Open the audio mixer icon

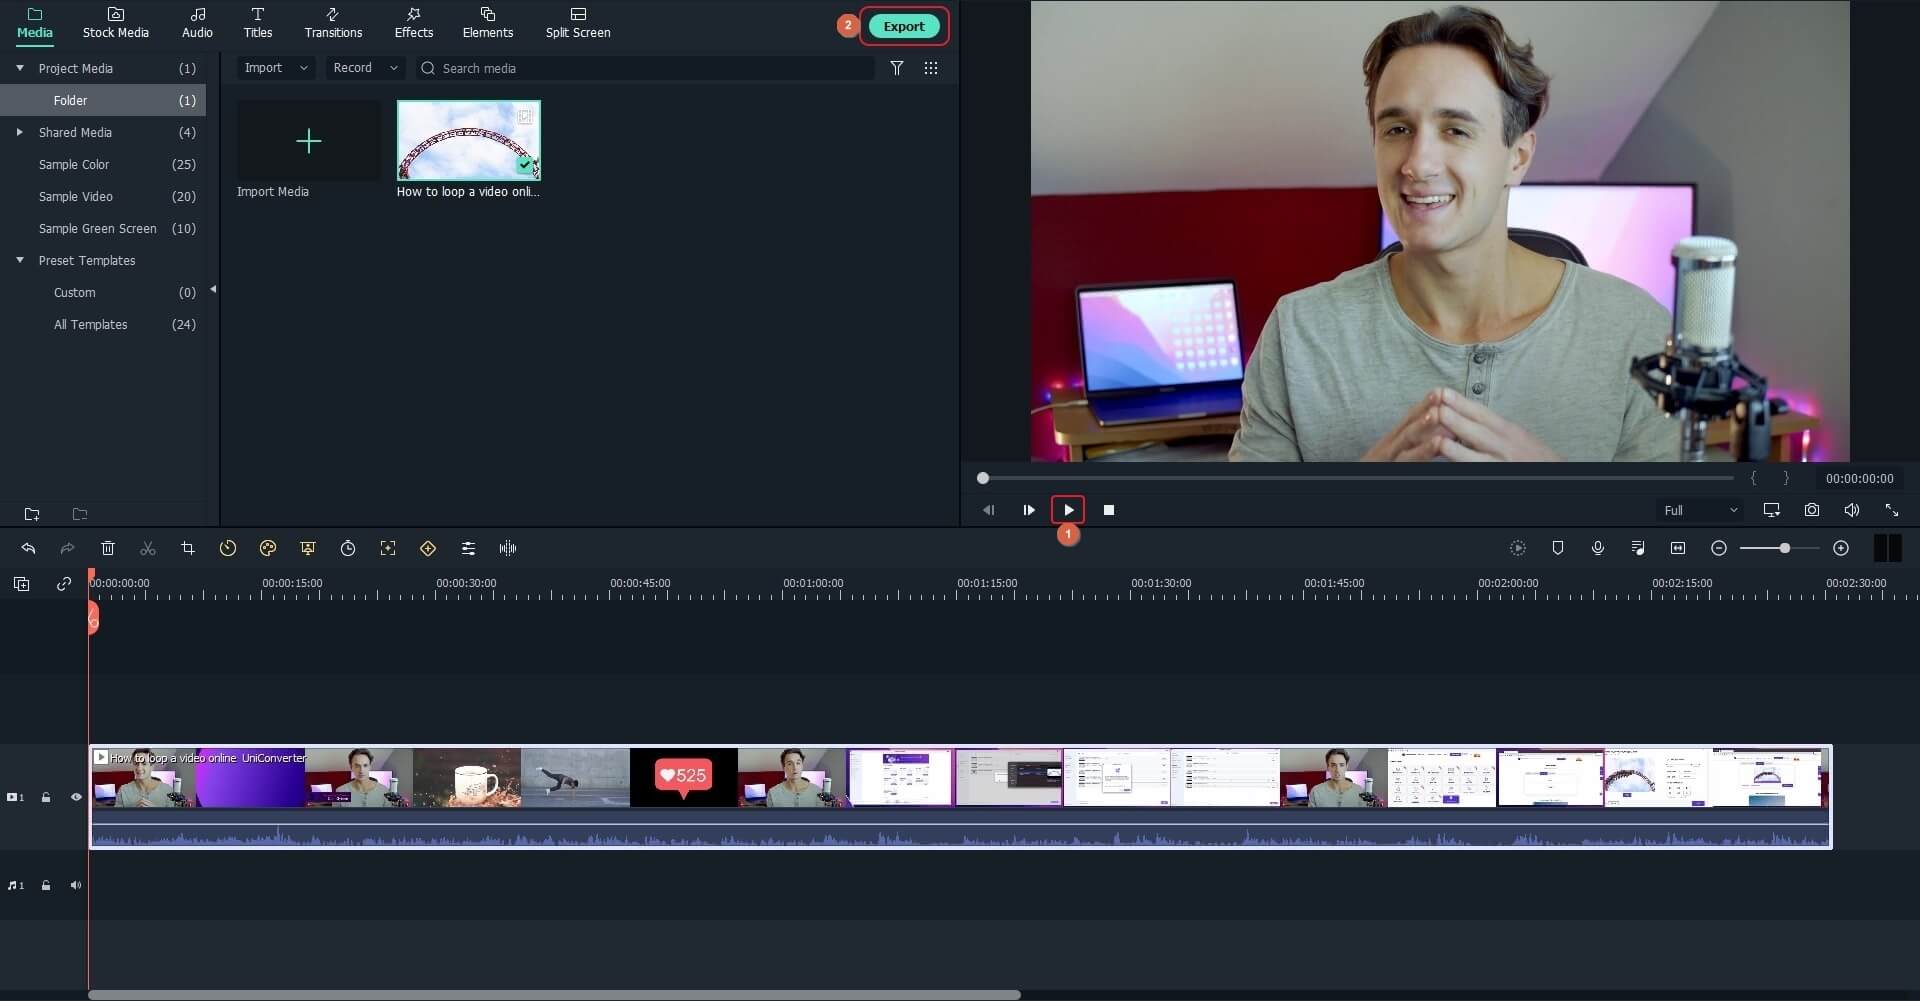pos(1638,548)
